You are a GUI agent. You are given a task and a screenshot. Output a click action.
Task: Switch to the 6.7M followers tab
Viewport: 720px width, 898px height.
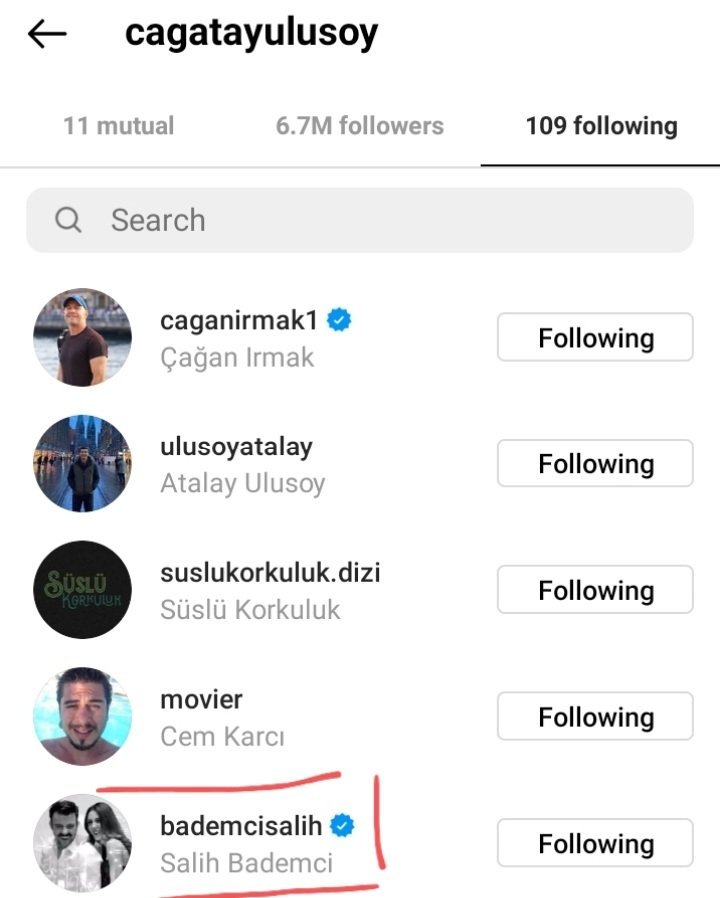tap(359, 126)
